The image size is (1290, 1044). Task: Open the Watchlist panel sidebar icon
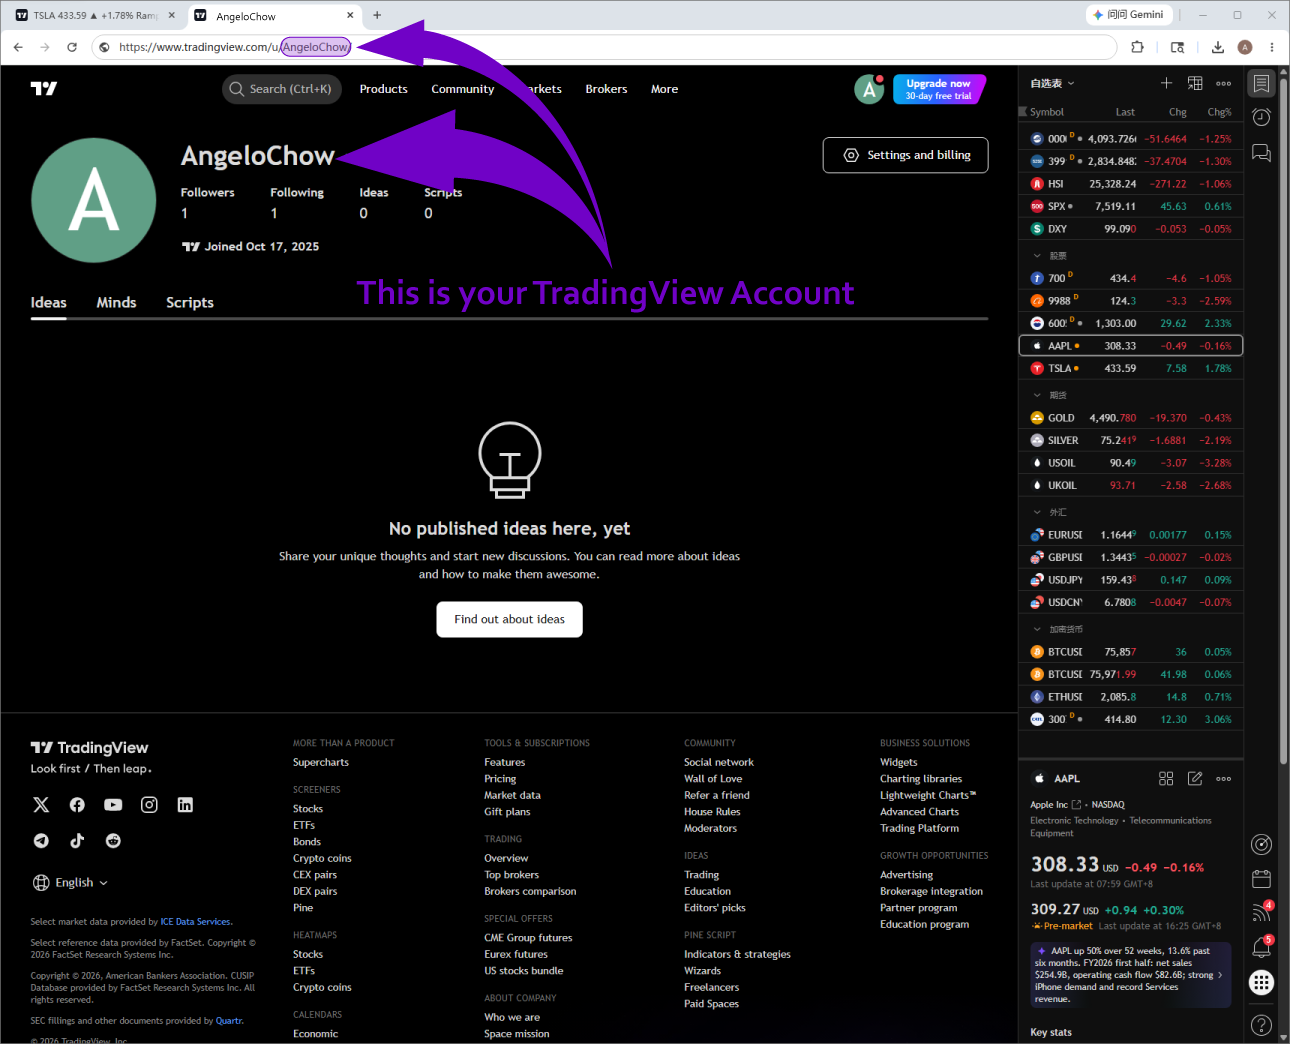(1262, 83)
